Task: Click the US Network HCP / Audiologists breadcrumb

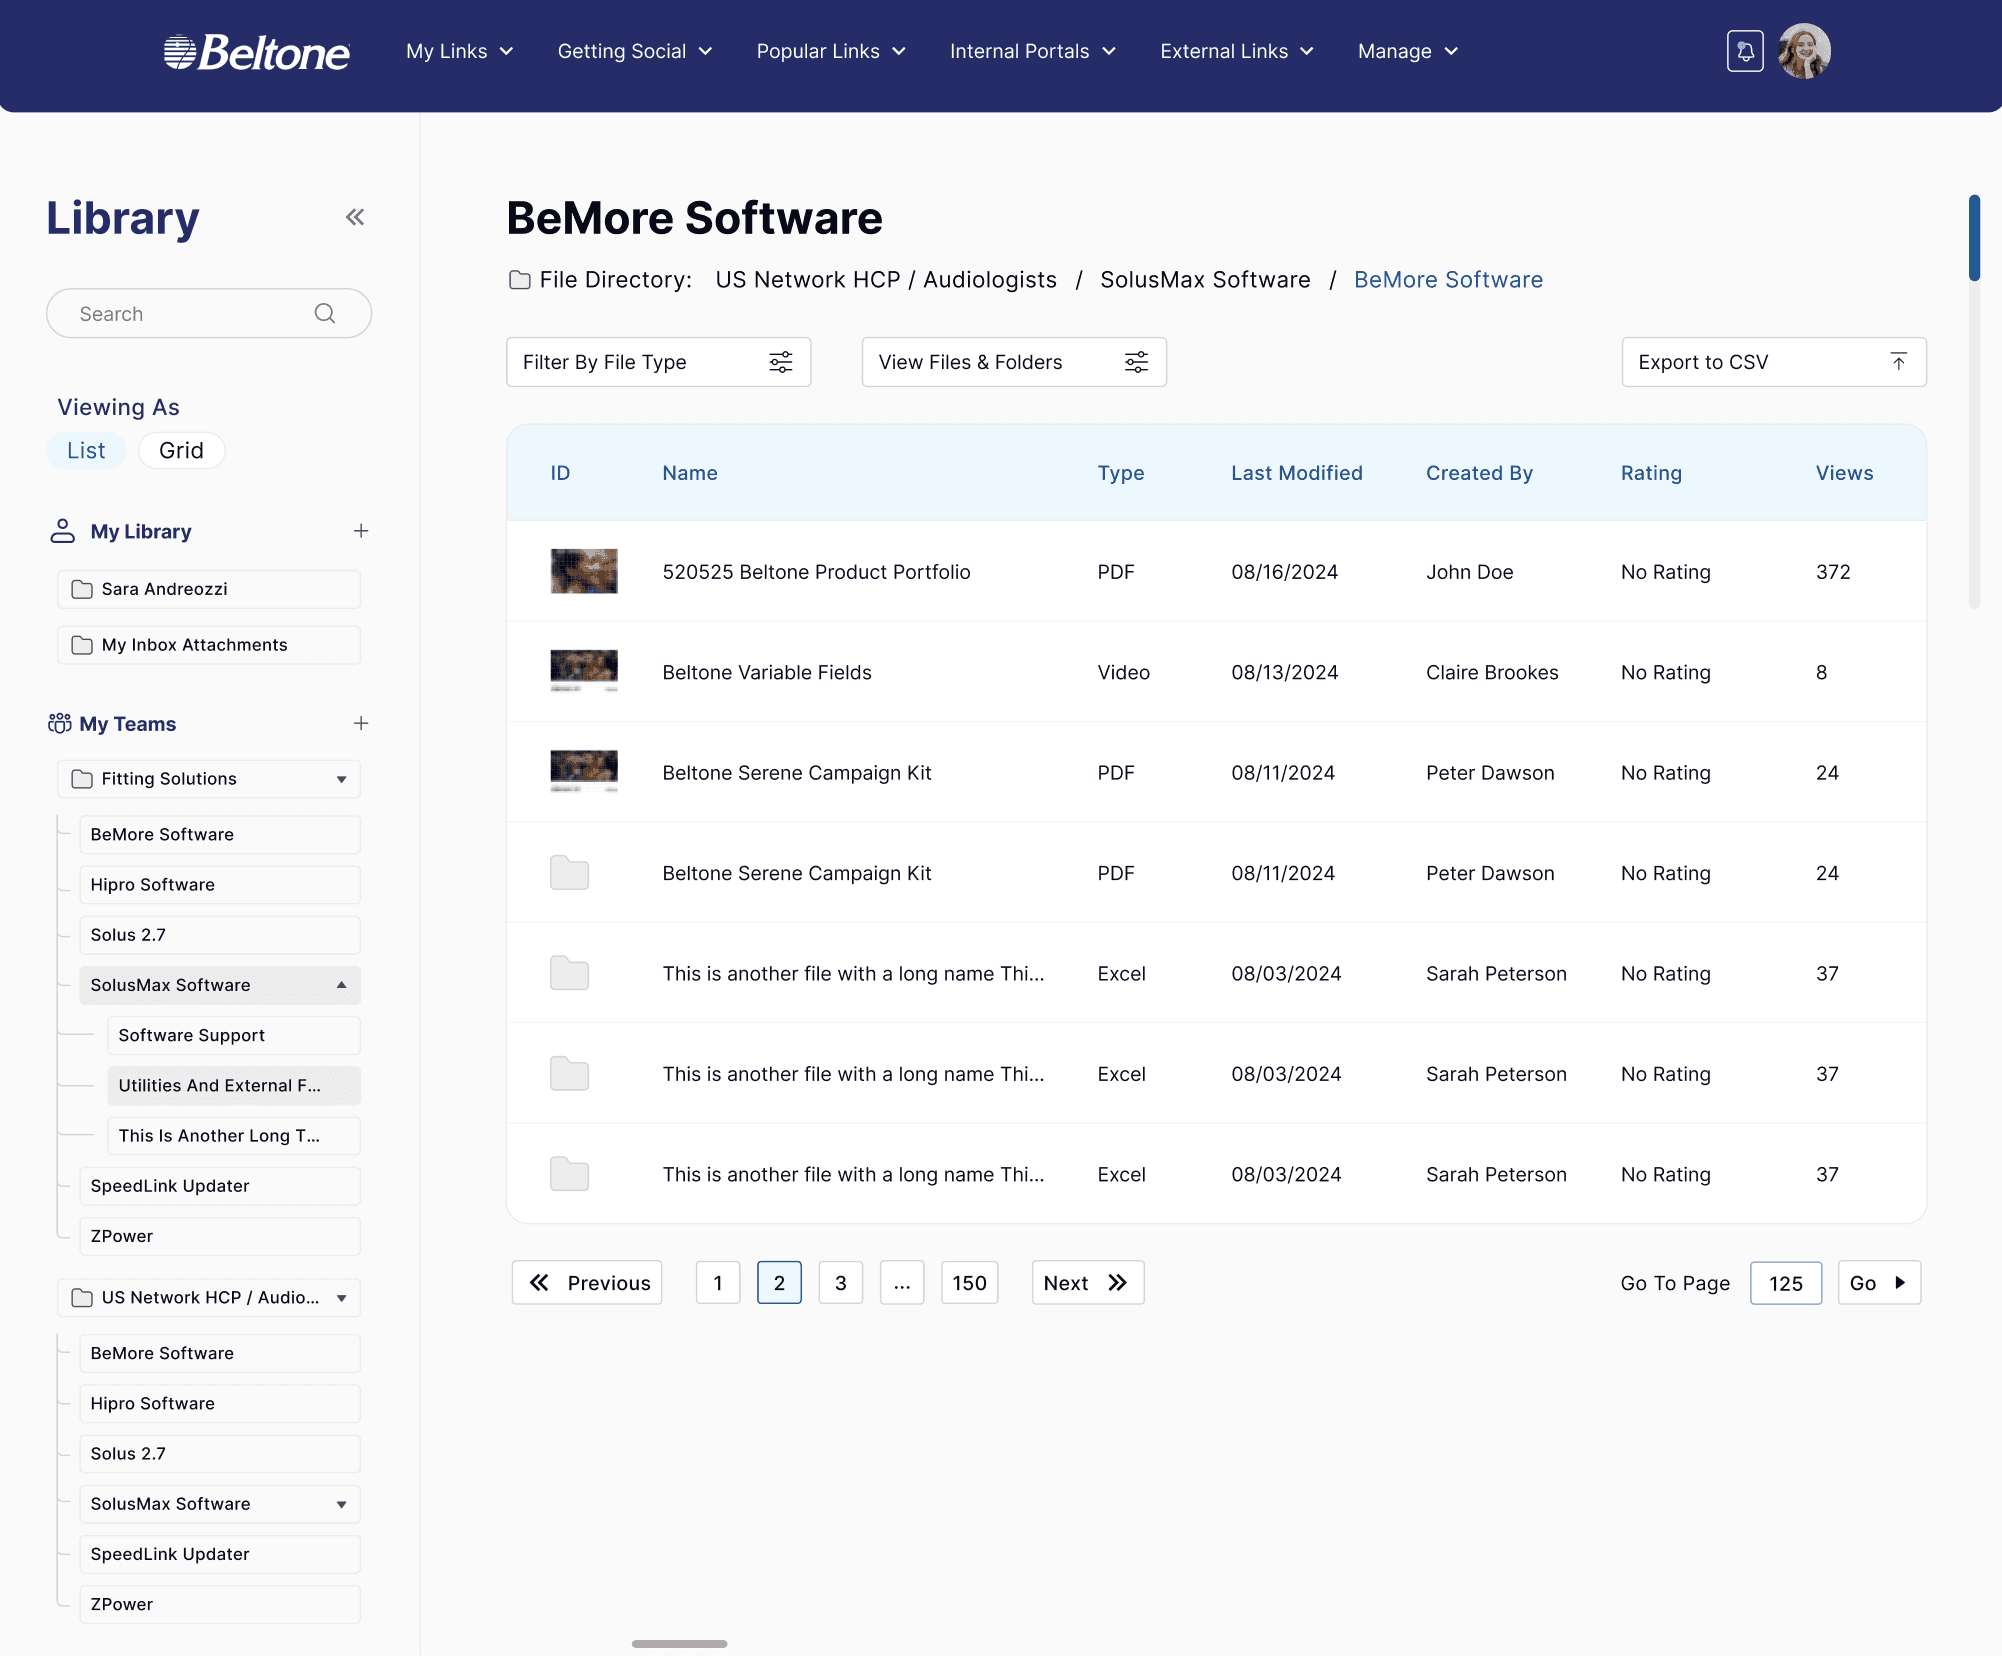Action: pos(886,280)
